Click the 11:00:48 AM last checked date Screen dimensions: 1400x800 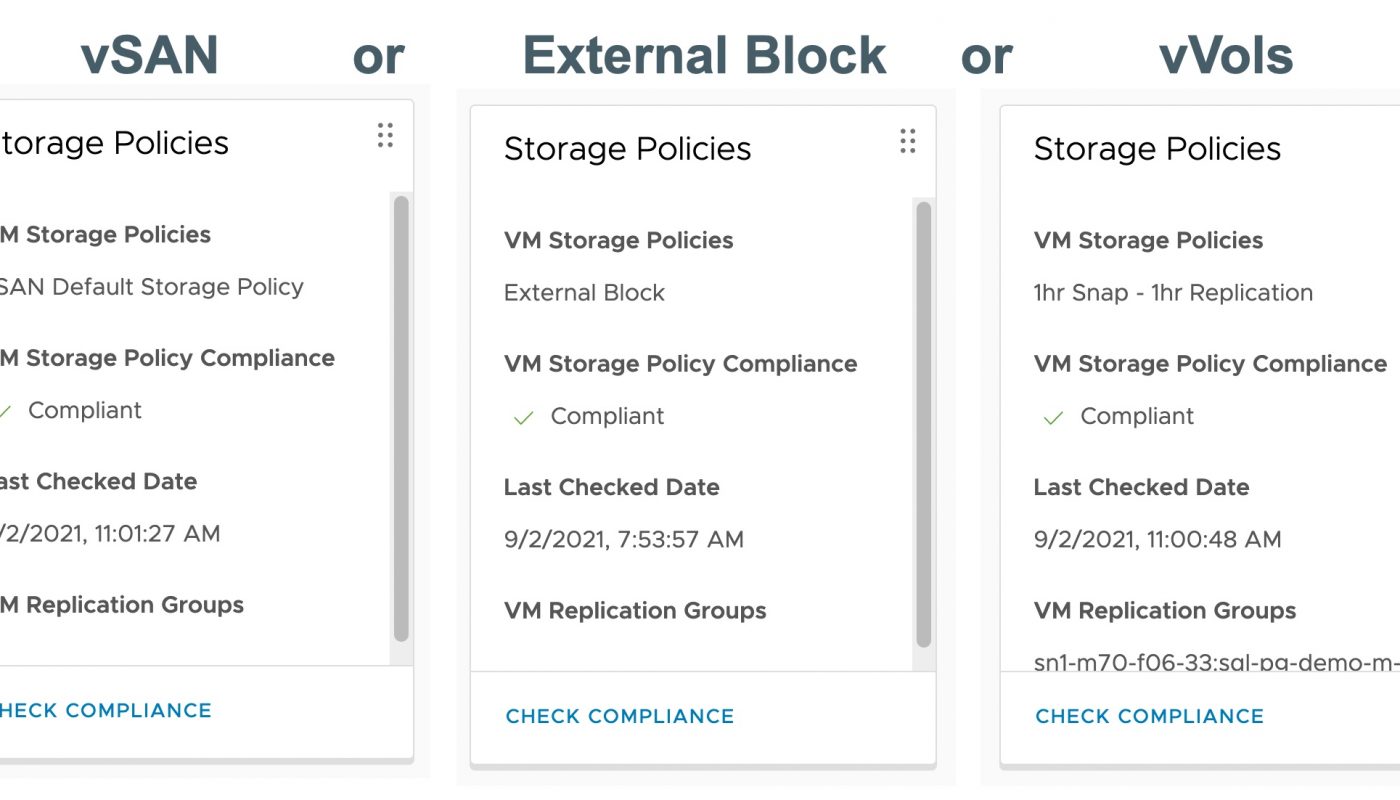point(1157,540)
